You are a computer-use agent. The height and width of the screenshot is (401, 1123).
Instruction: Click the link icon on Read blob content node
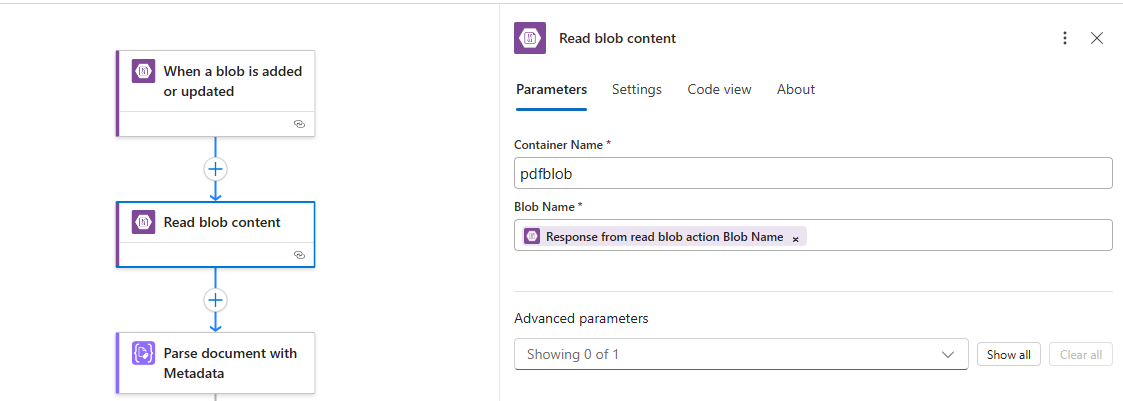click(x=298, y=255)
